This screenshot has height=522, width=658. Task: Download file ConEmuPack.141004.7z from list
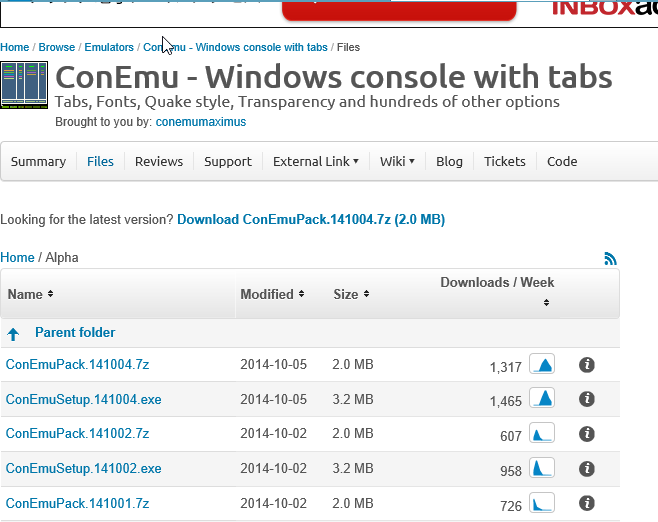pos(77,364)
